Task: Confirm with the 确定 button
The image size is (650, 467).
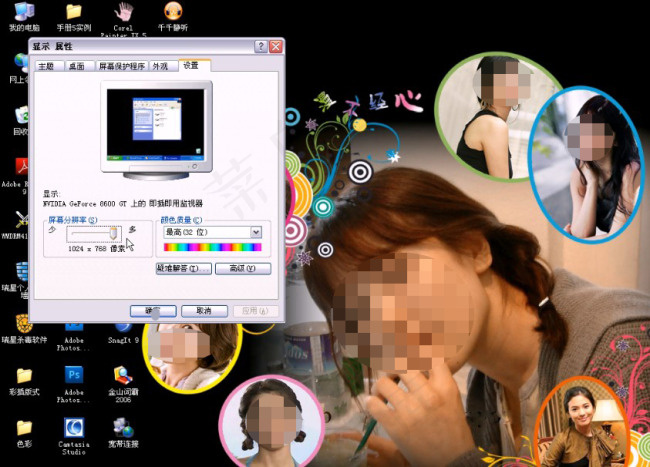Action: pyautogui.click(x=153, y=311)
